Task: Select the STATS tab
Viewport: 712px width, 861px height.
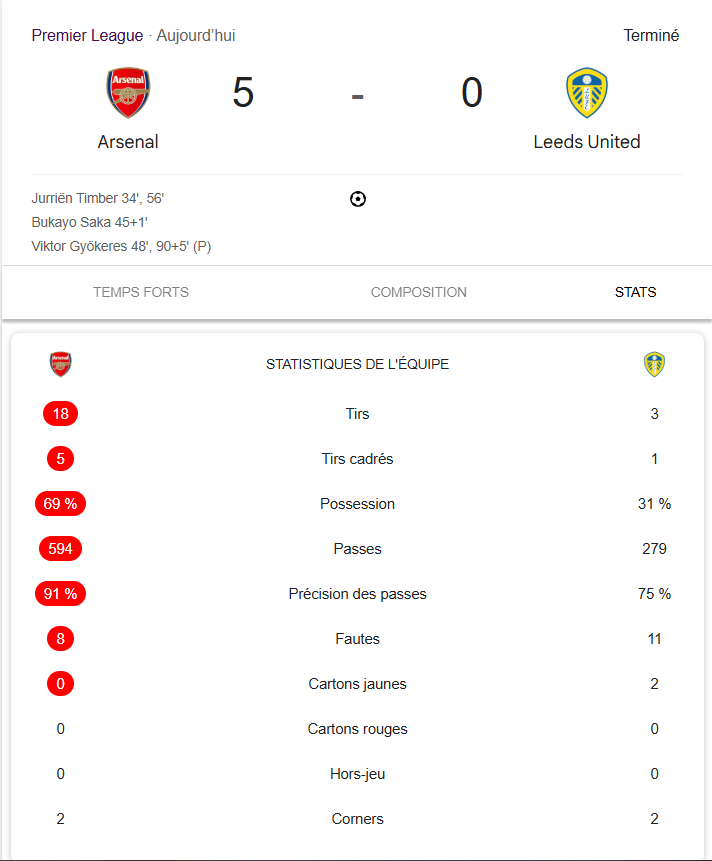Action: (x=635, y=292)
